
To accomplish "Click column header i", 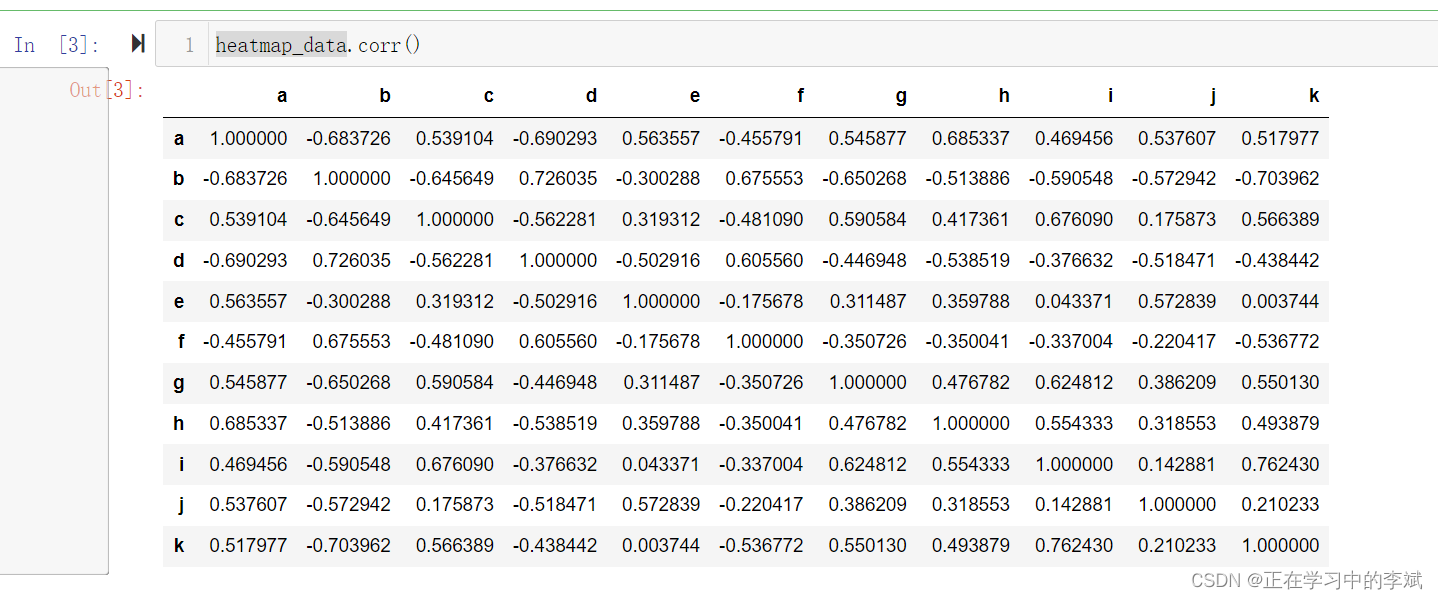I will pyautogui.click(x=1110, y=96).
